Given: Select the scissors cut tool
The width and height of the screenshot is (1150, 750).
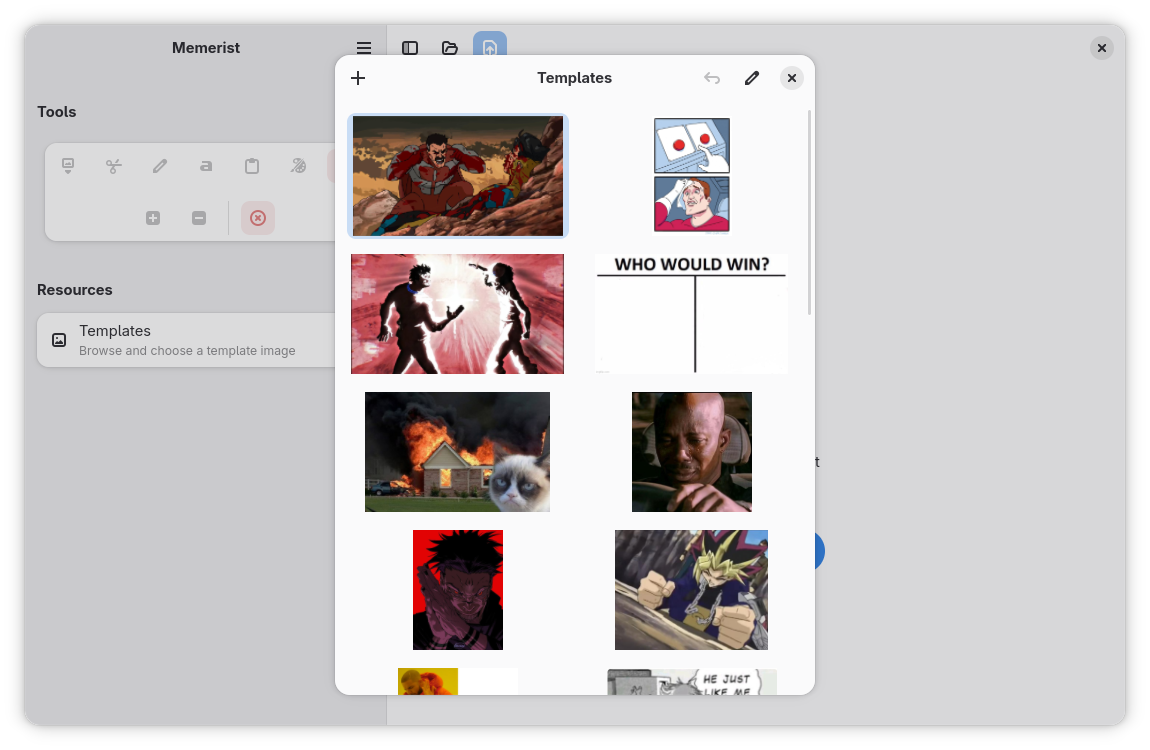Looking at the screenshot, I should (x=114, y=166).
